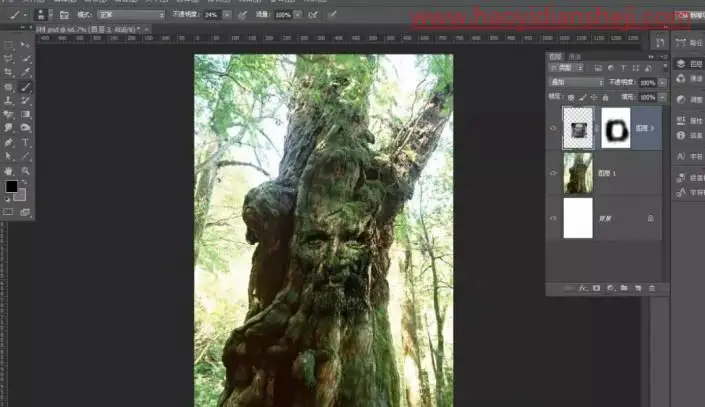Screen dimensions: 705x407
Task: Select the Eraser tool
Action: click(9, 115)
